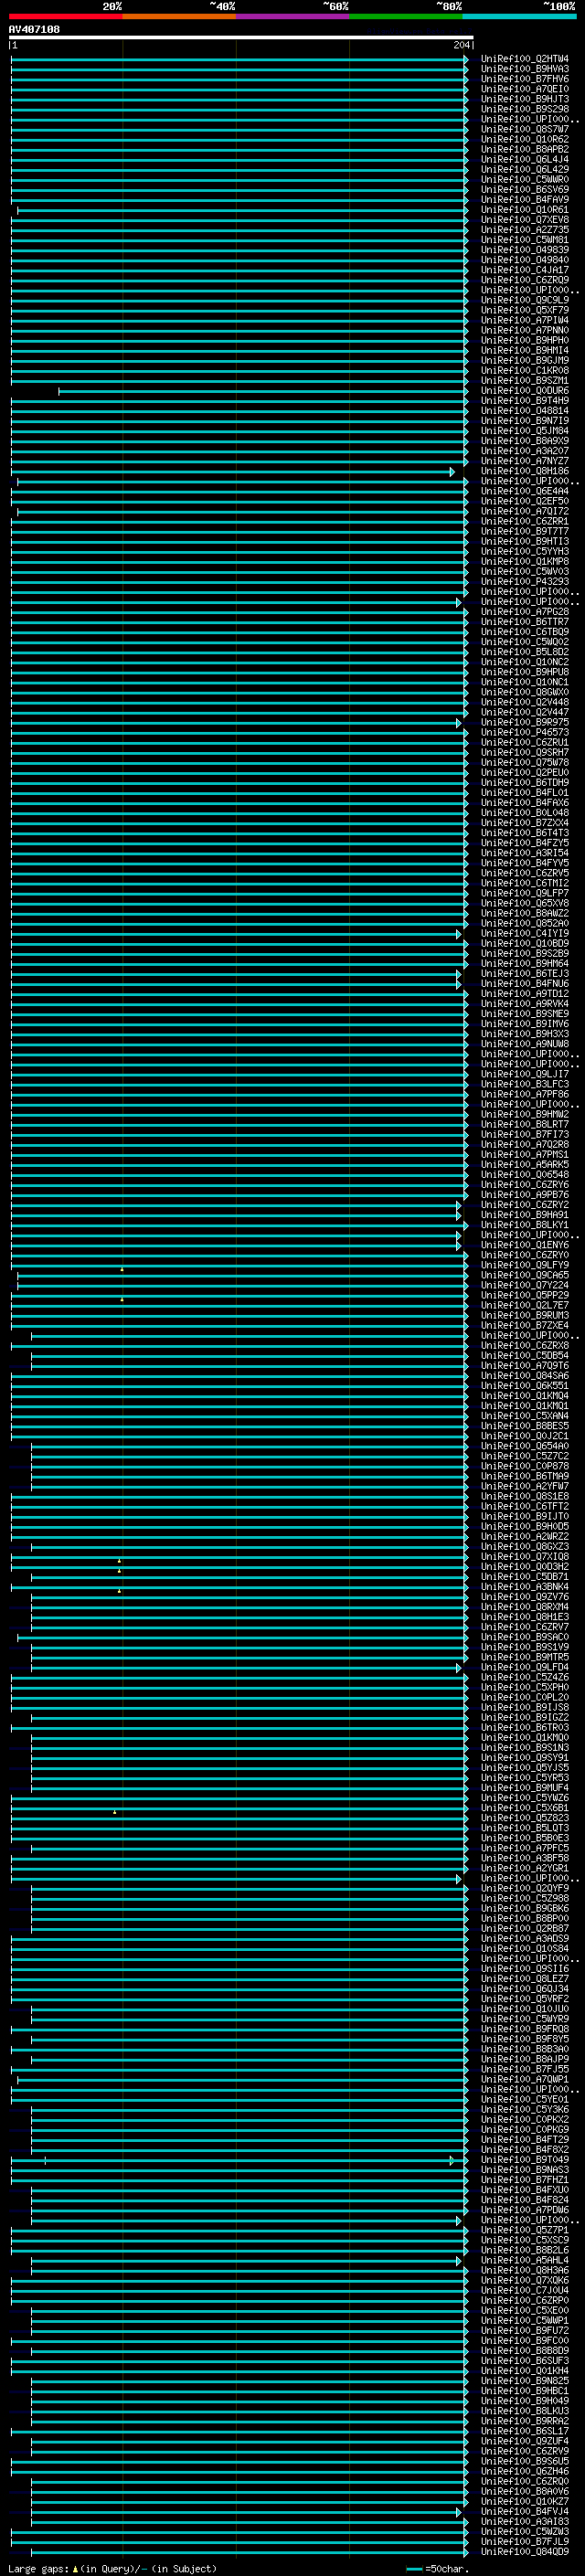Click the purple ~60% identity color bar
The image size is (585, 2576).
pos(293,17)
